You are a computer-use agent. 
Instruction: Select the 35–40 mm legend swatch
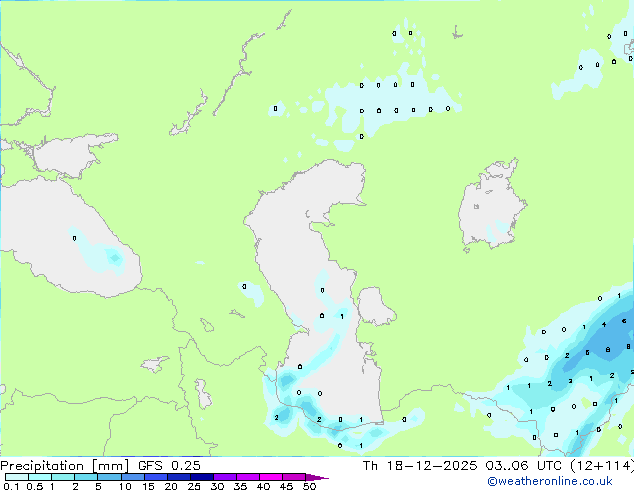pos(248,477)
